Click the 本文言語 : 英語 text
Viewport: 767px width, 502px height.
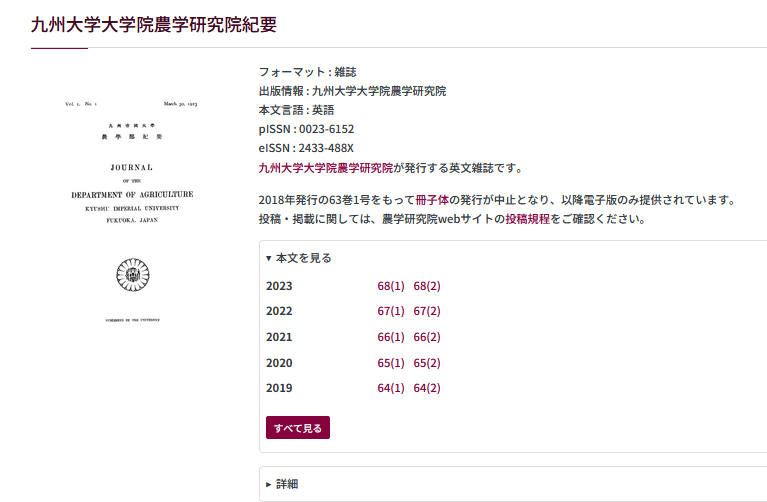point(296,110)
